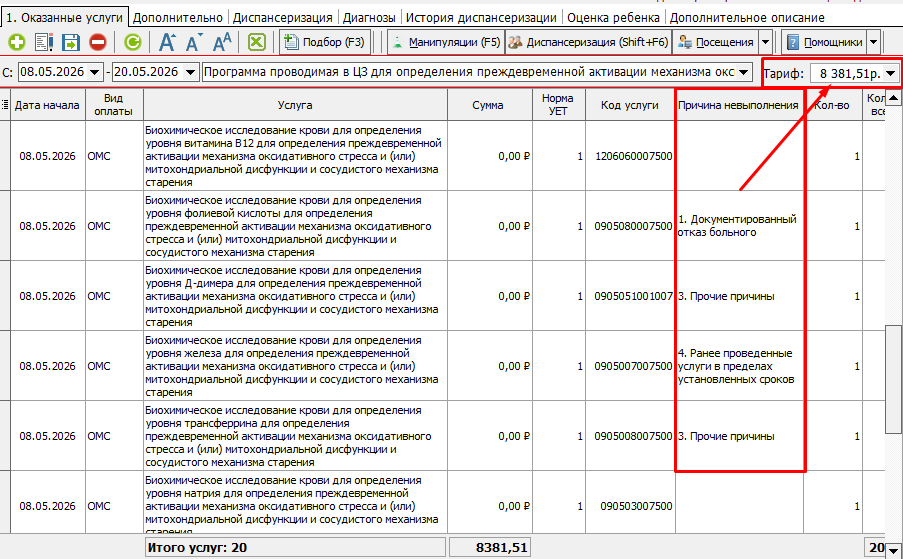This screenshot has height=559, width=903.
Task: Decrease font size with A-down icon
Action: (x=194, y=42)
